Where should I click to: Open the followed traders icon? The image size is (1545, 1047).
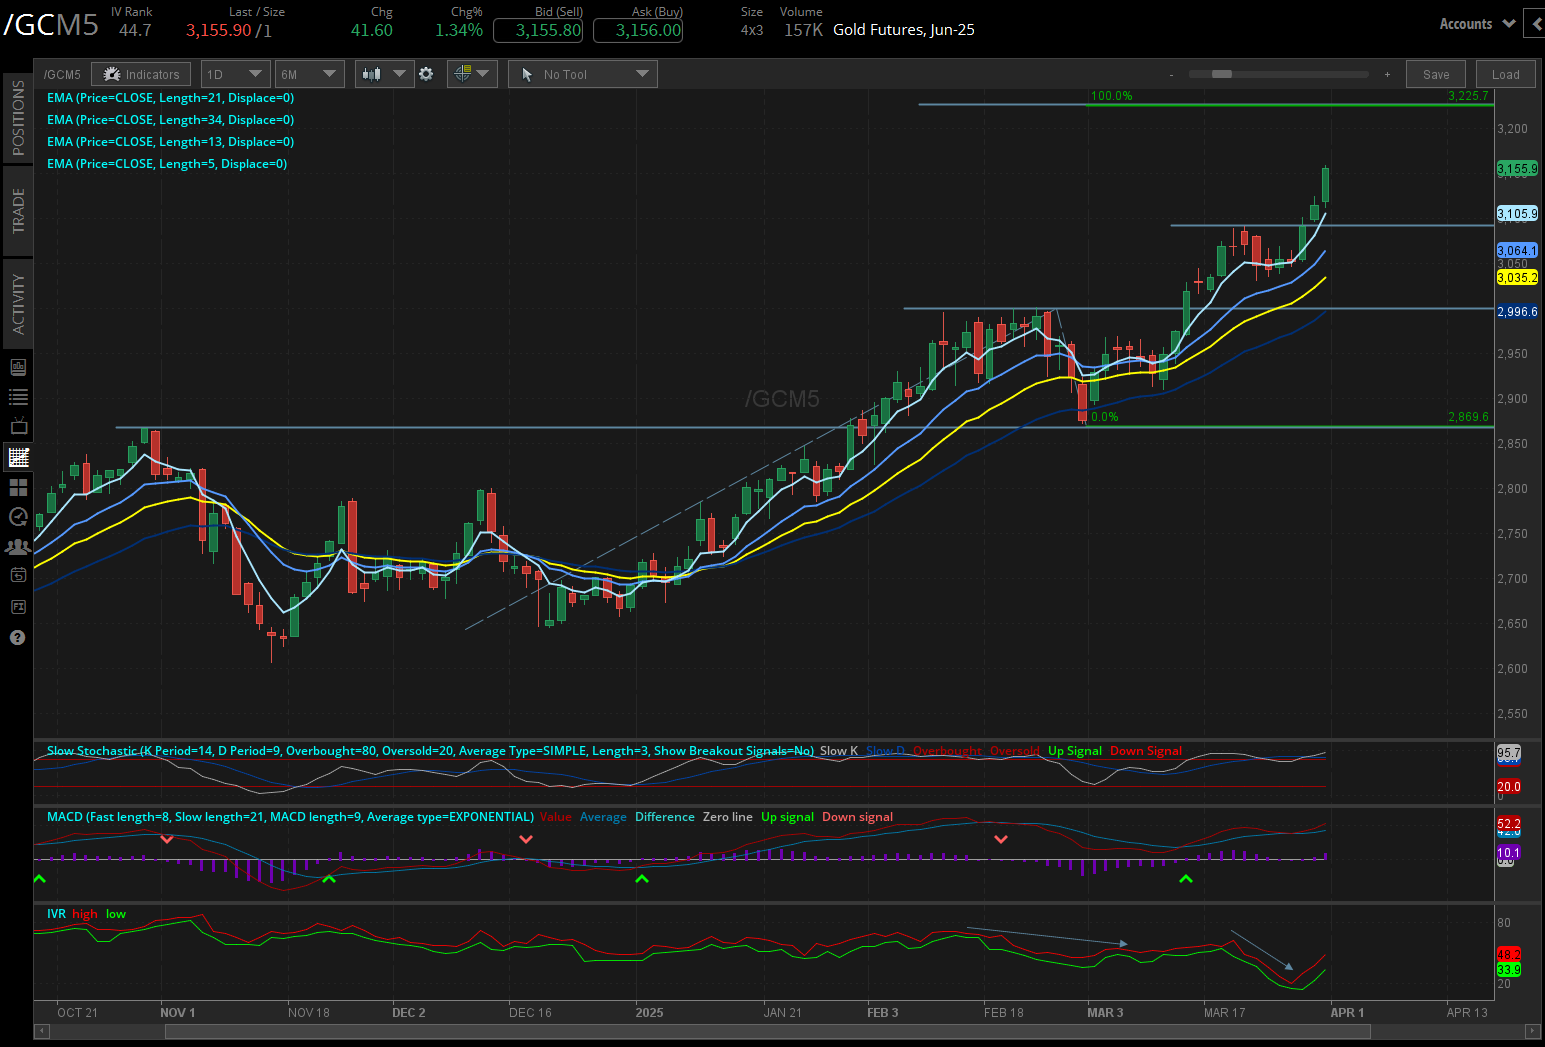coord(17,547)
